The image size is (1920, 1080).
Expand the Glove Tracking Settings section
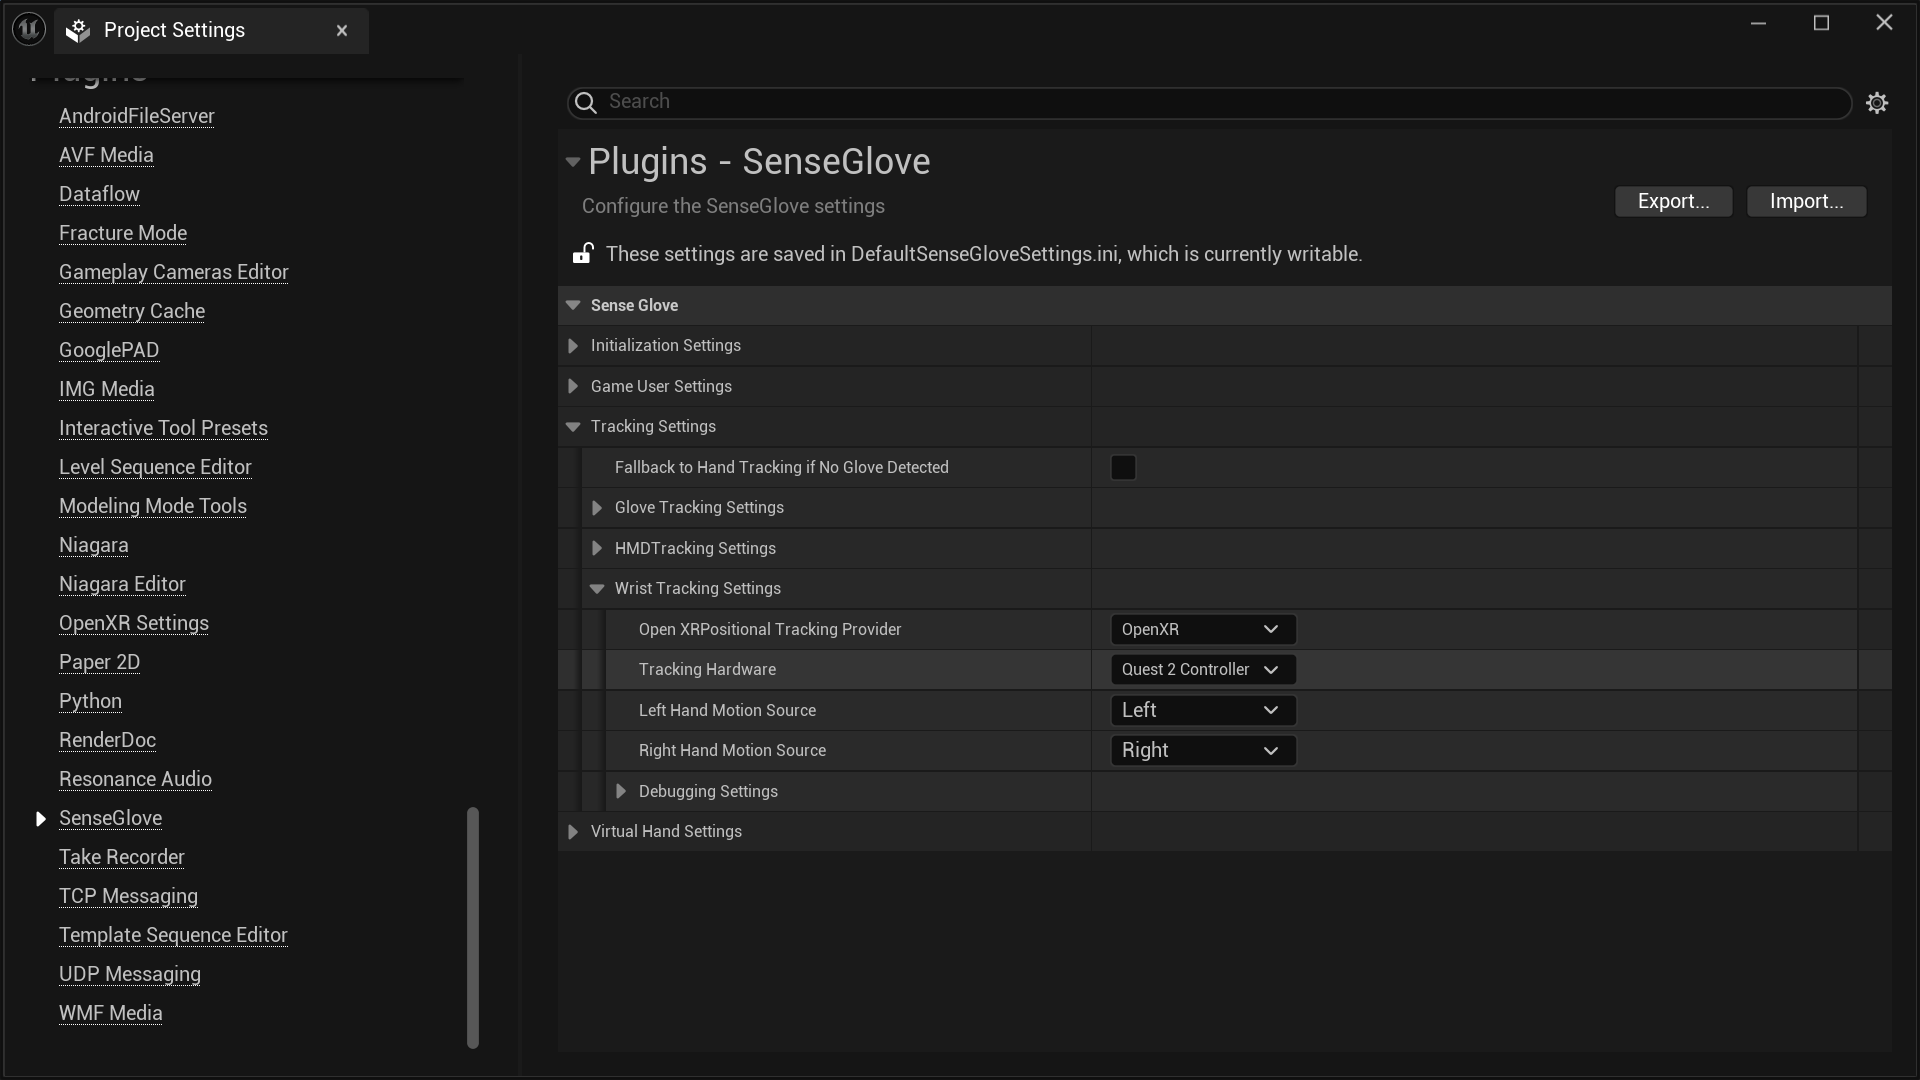point(596,508)
